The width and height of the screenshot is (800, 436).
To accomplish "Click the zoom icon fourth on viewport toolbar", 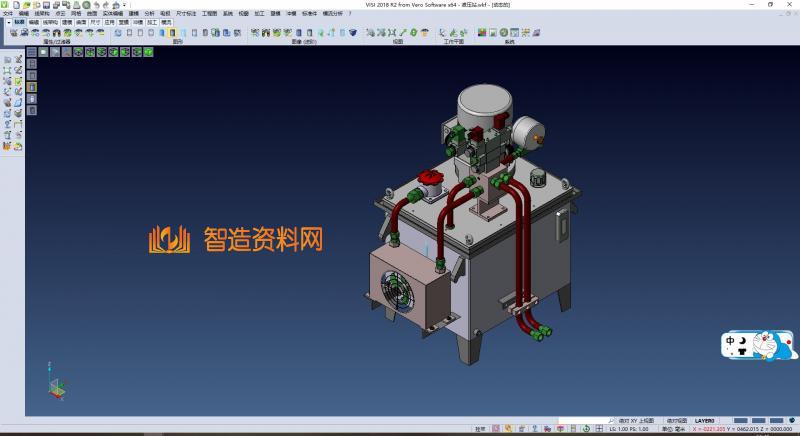I will pyautogui.click(x=67, y=52).
